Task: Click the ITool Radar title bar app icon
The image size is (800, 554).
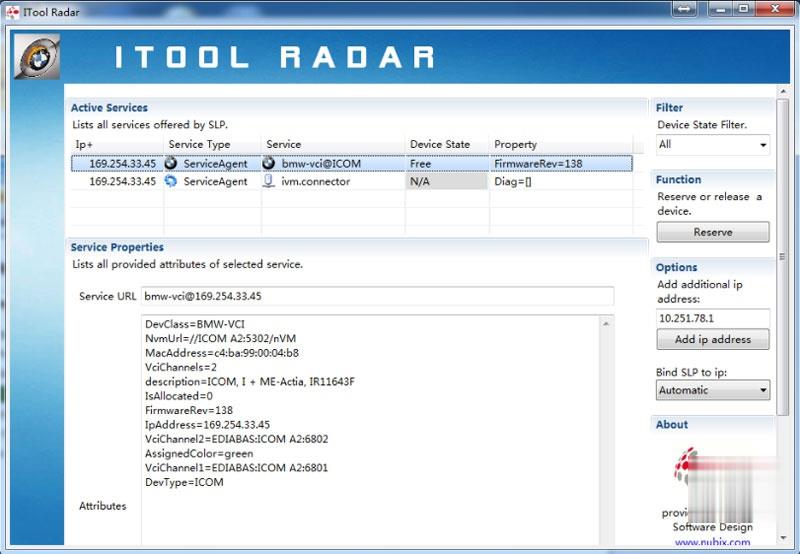Action: tap(12, 11)
